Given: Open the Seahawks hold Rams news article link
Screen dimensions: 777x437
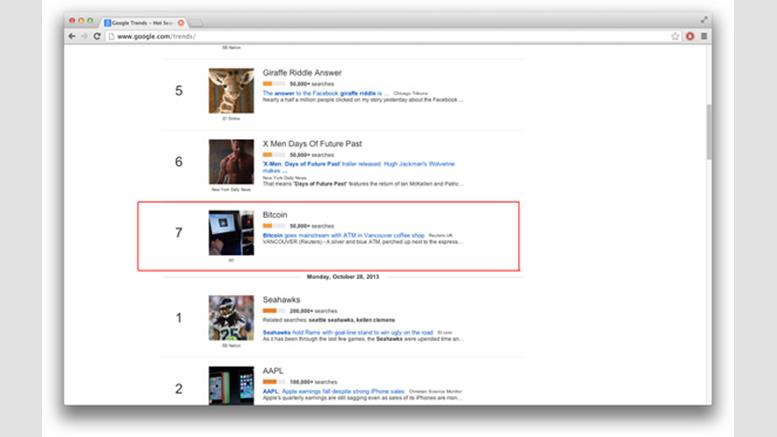Looking at the screenshot, I should (x=348, y=332).
